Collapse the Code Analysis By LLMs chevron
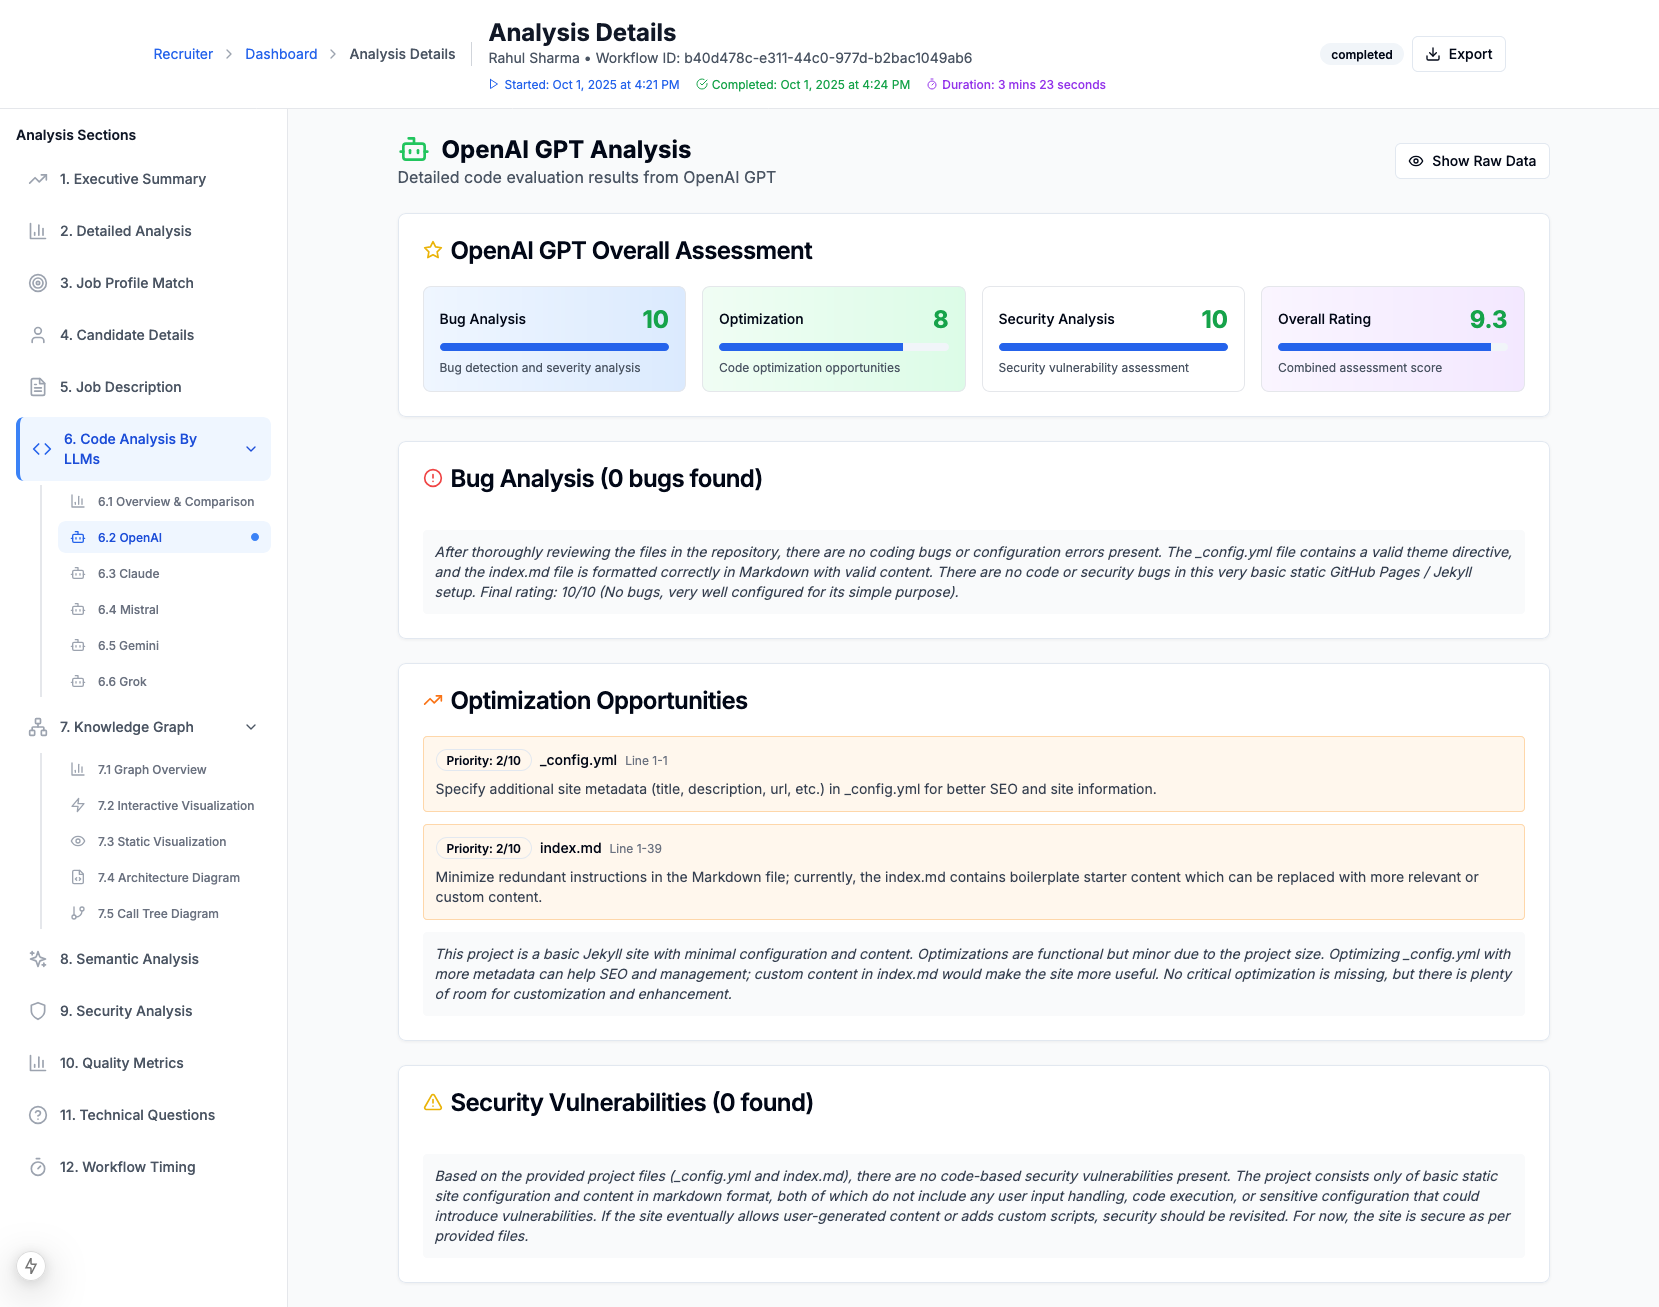Image resolution: width=1659 pixels, height=1307 pixels. 251,449
